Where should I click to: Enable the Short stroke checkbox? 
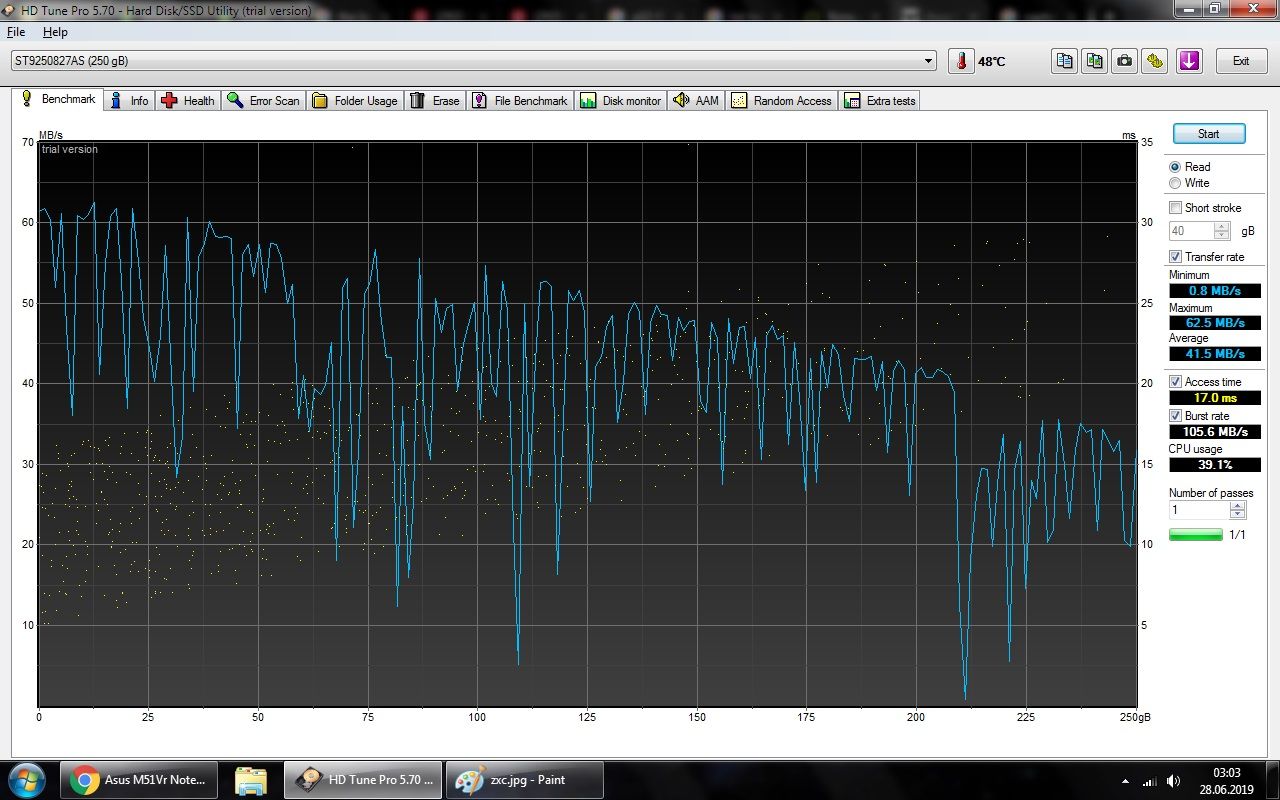(x=1176, y=208)
